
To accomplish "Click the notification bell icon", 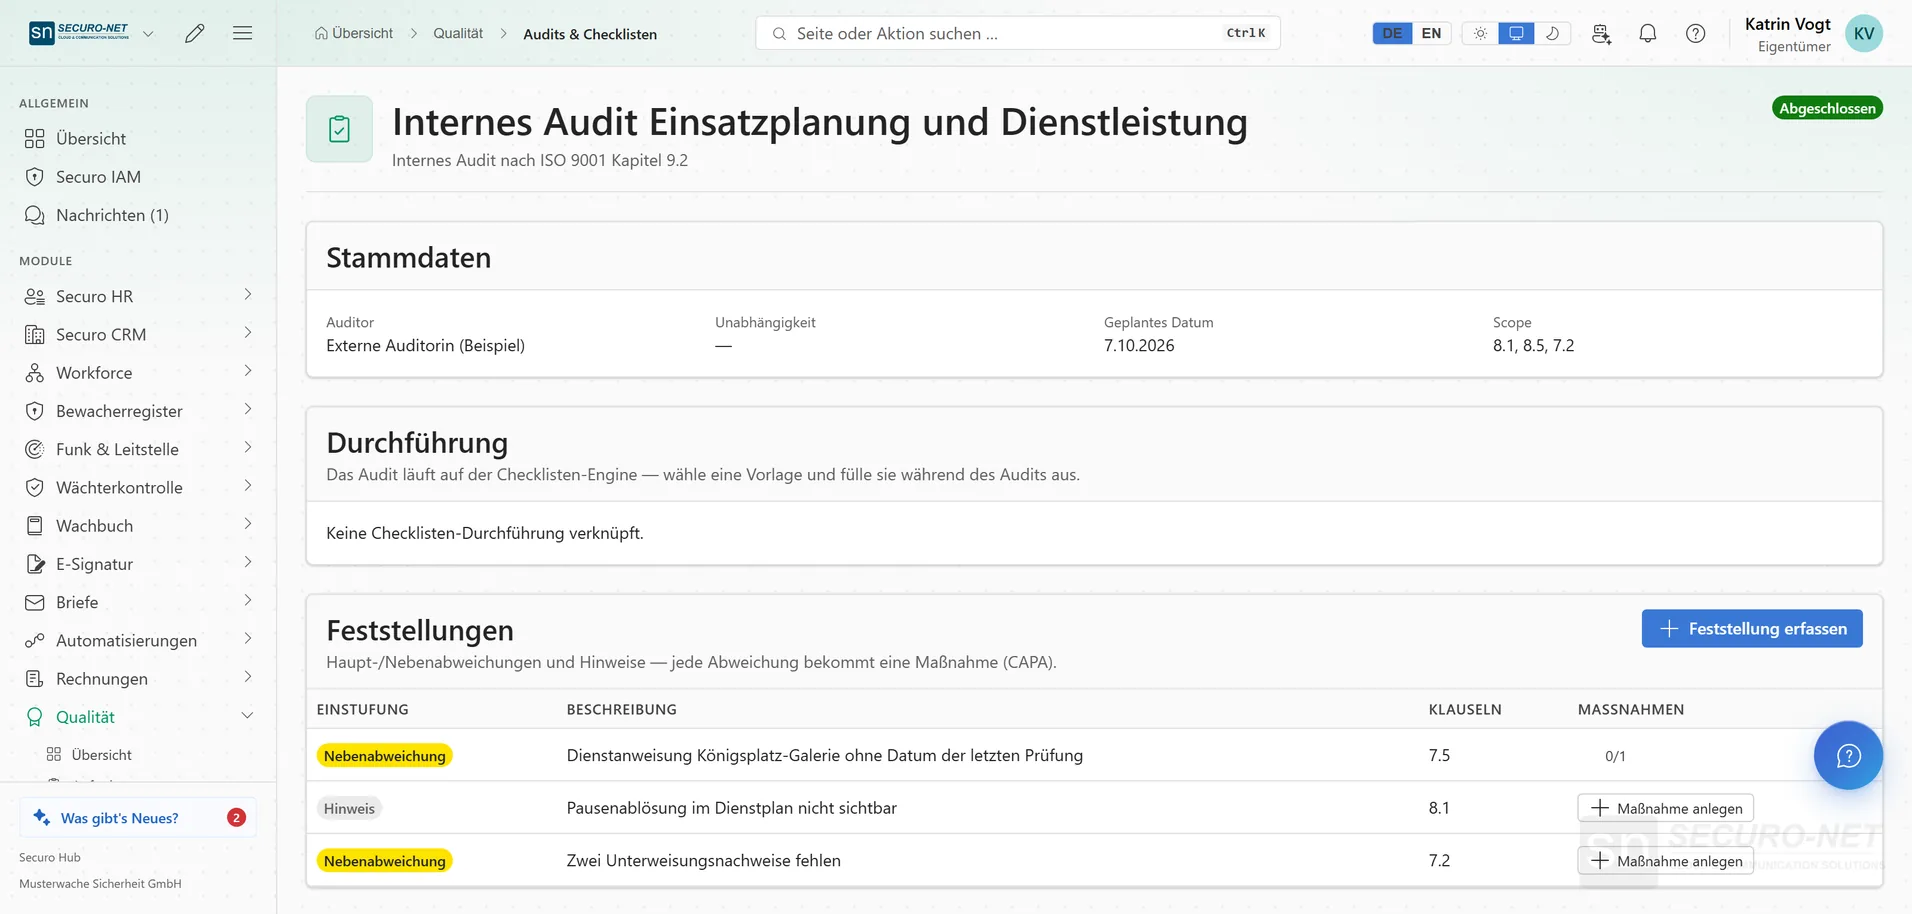I will click(x=1648, y=33).
